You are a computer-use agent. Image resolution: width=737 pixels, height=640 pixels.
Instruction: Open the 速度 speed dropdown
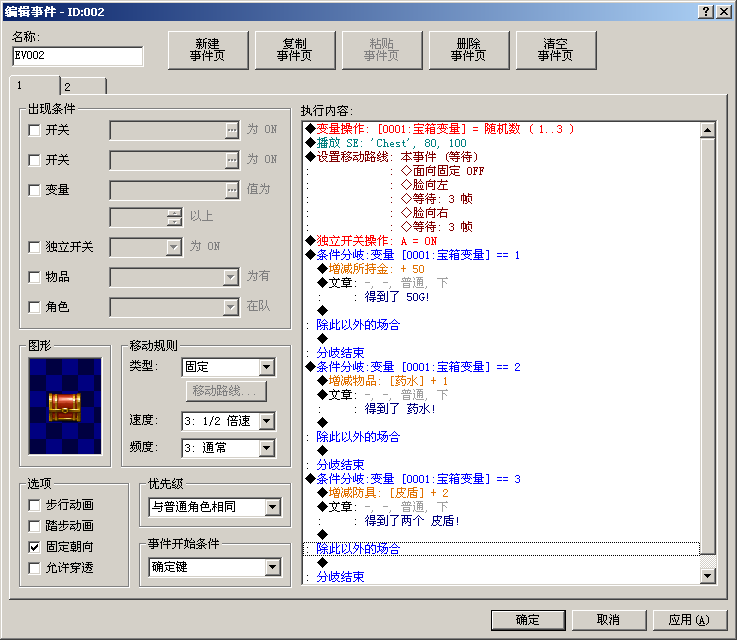point(267,421)
